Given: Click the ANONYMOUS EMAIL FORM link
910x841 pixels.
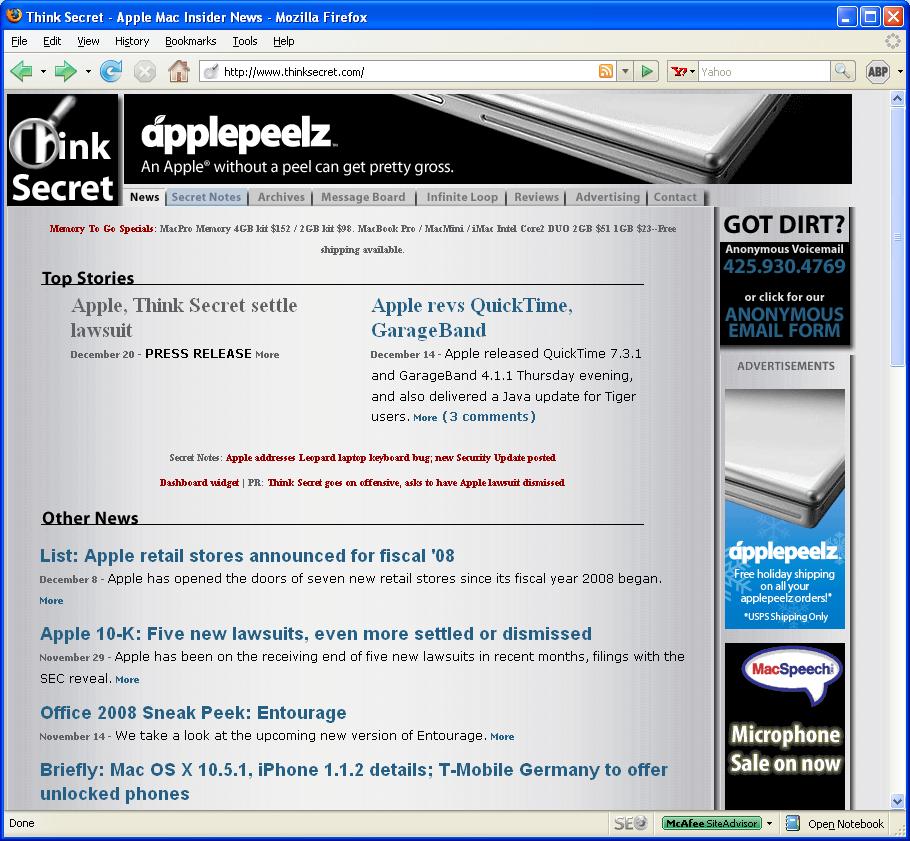Looking at the screenshot, I should click(784, 322).
